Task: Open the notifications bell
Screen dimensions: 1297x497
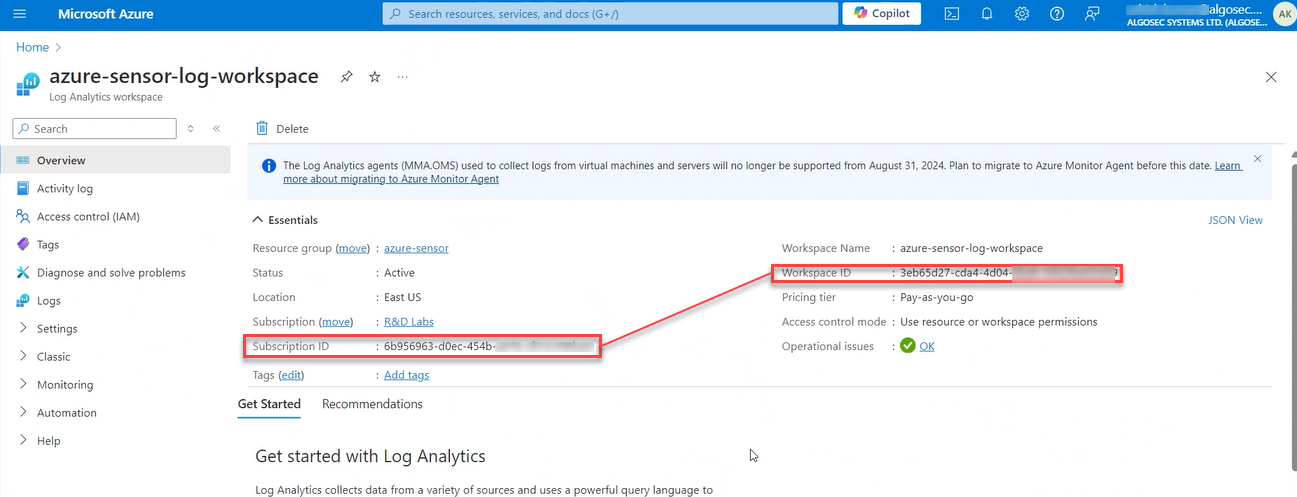Action: tap(987, 14)
